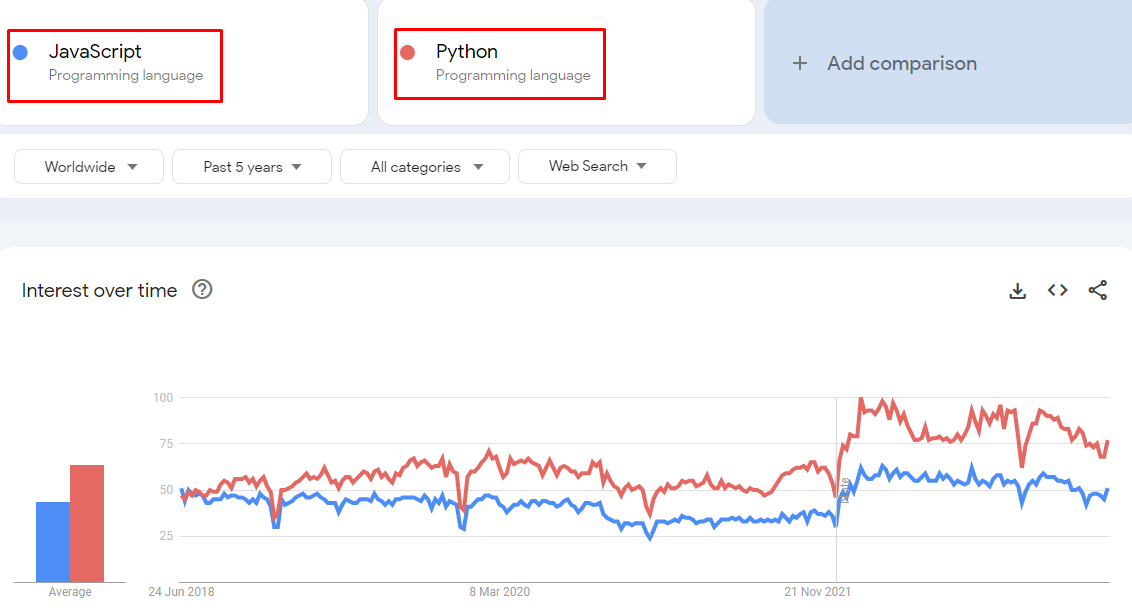Open the All categories dropdown
This screenshot has height=614, width=1132.
coord(425,167)
